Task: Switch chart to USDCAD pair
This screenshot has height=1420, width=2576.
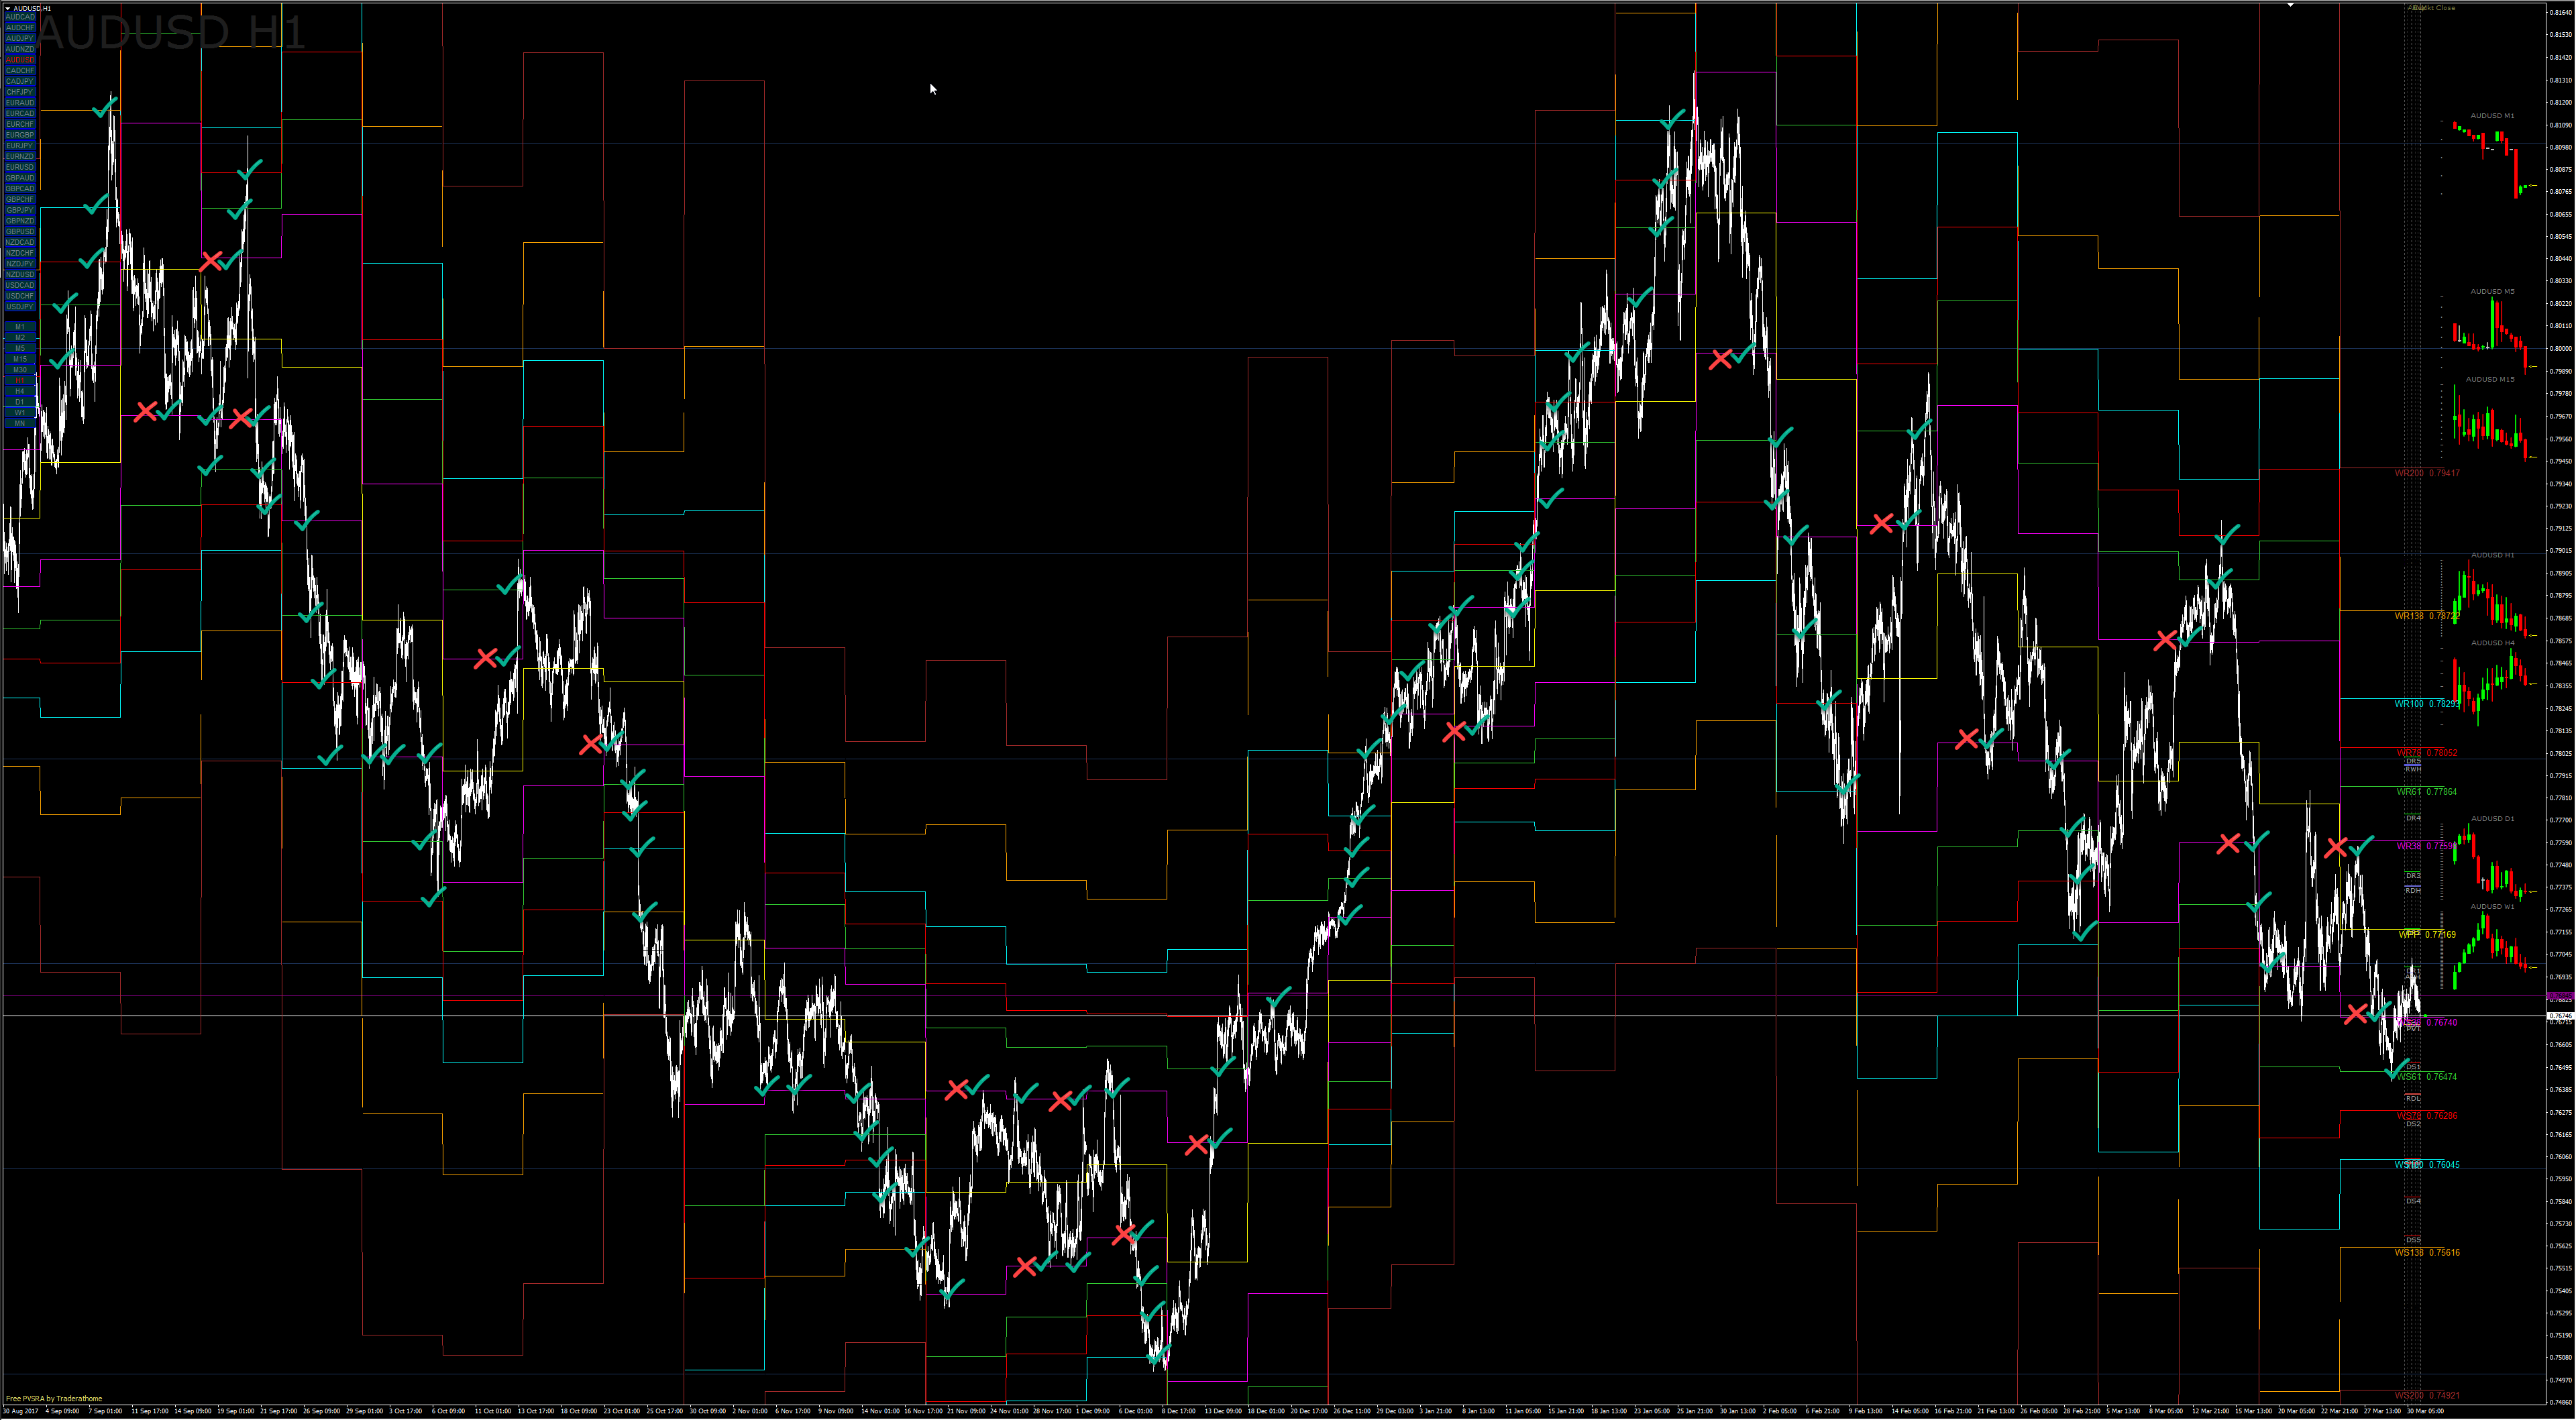Action: pyautogui.click(x=20, y=286)
